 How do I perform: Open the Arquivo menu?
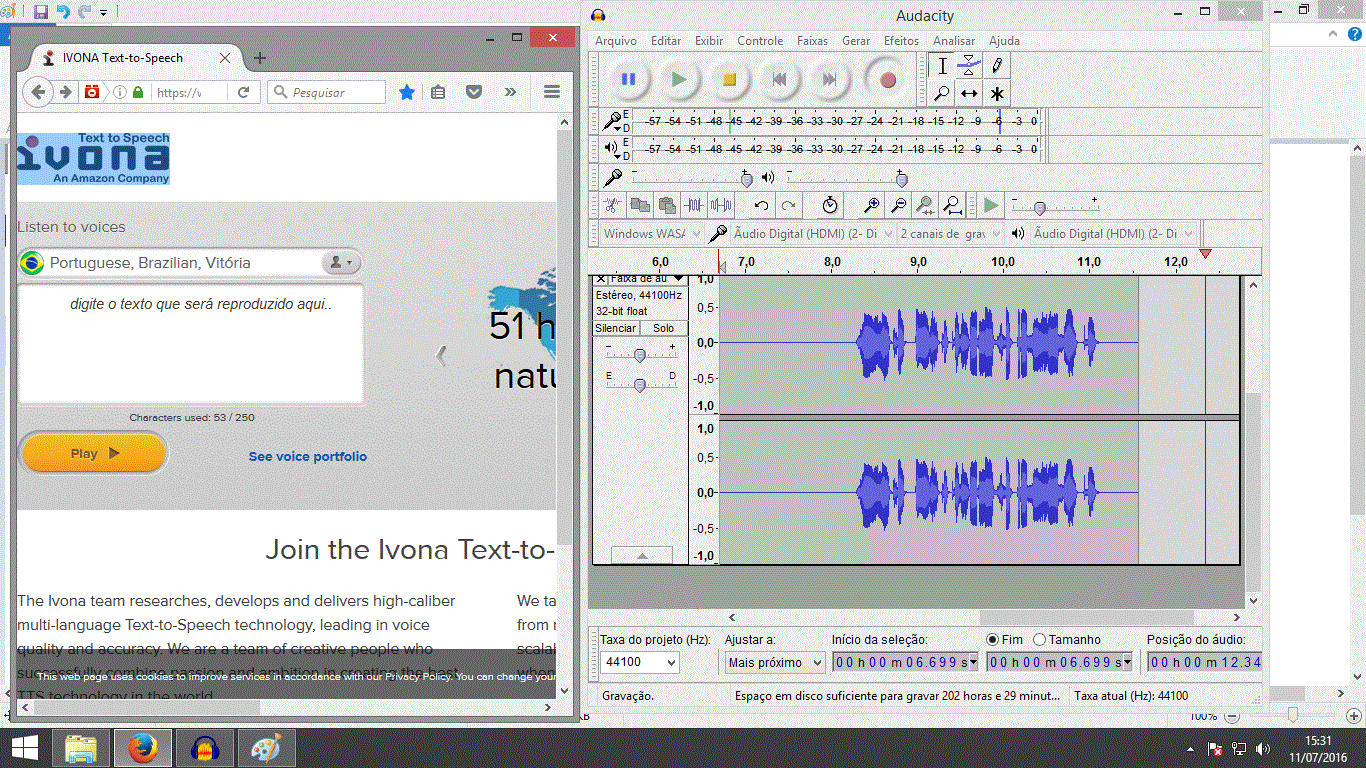click(x=616, y=41)
